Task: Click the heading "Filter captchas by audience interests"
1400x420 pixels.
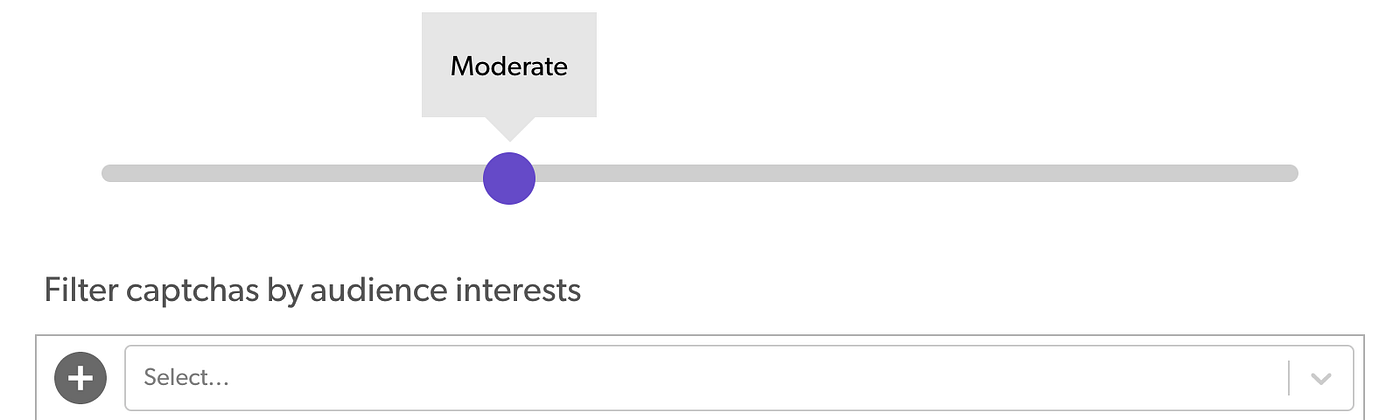Action: 312,290
